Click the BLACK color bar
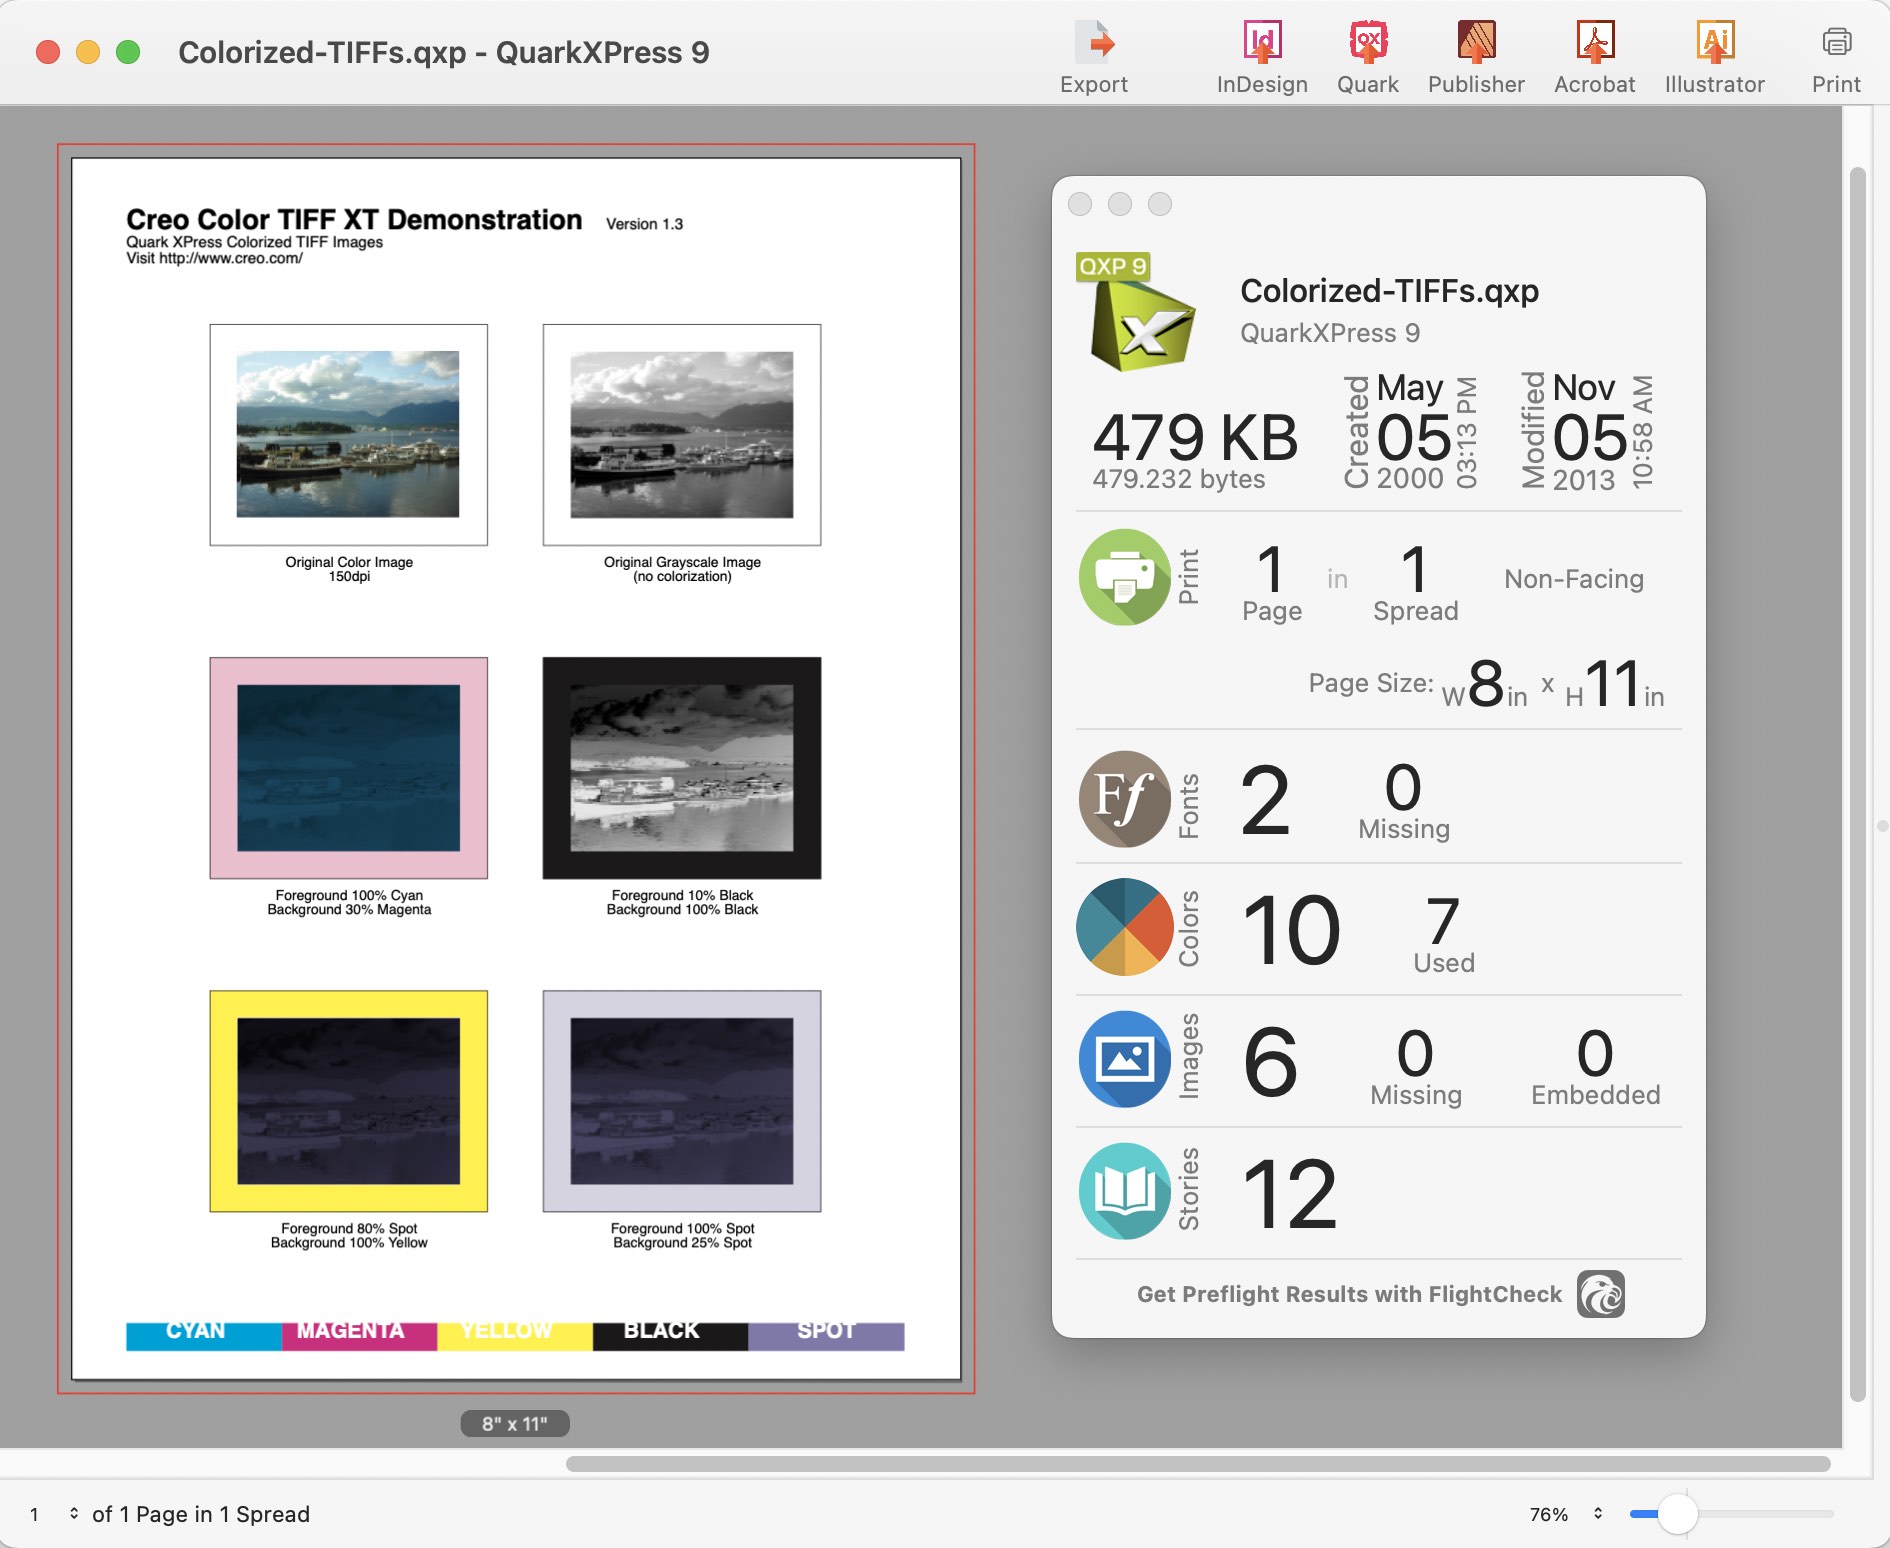Image resolution: width=1890 pixels, height=1548 pixels. tap(670, 1335)
